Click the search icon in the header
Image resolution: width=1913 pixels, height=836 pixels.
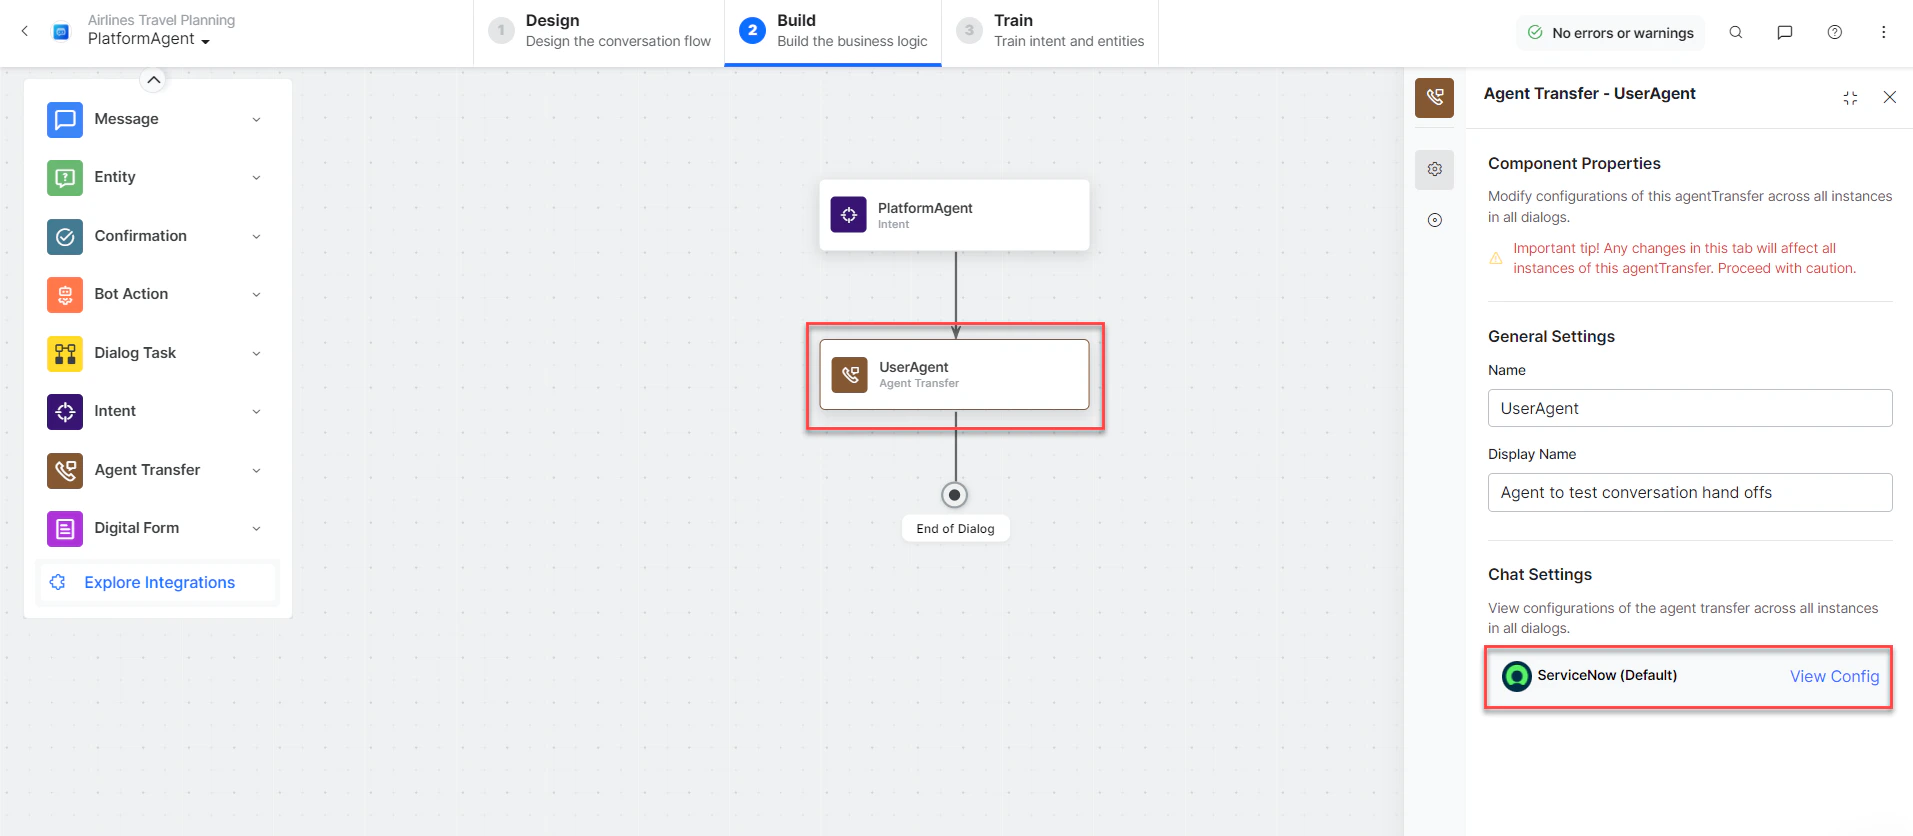pyautogui.click(x=1735, y=32)
